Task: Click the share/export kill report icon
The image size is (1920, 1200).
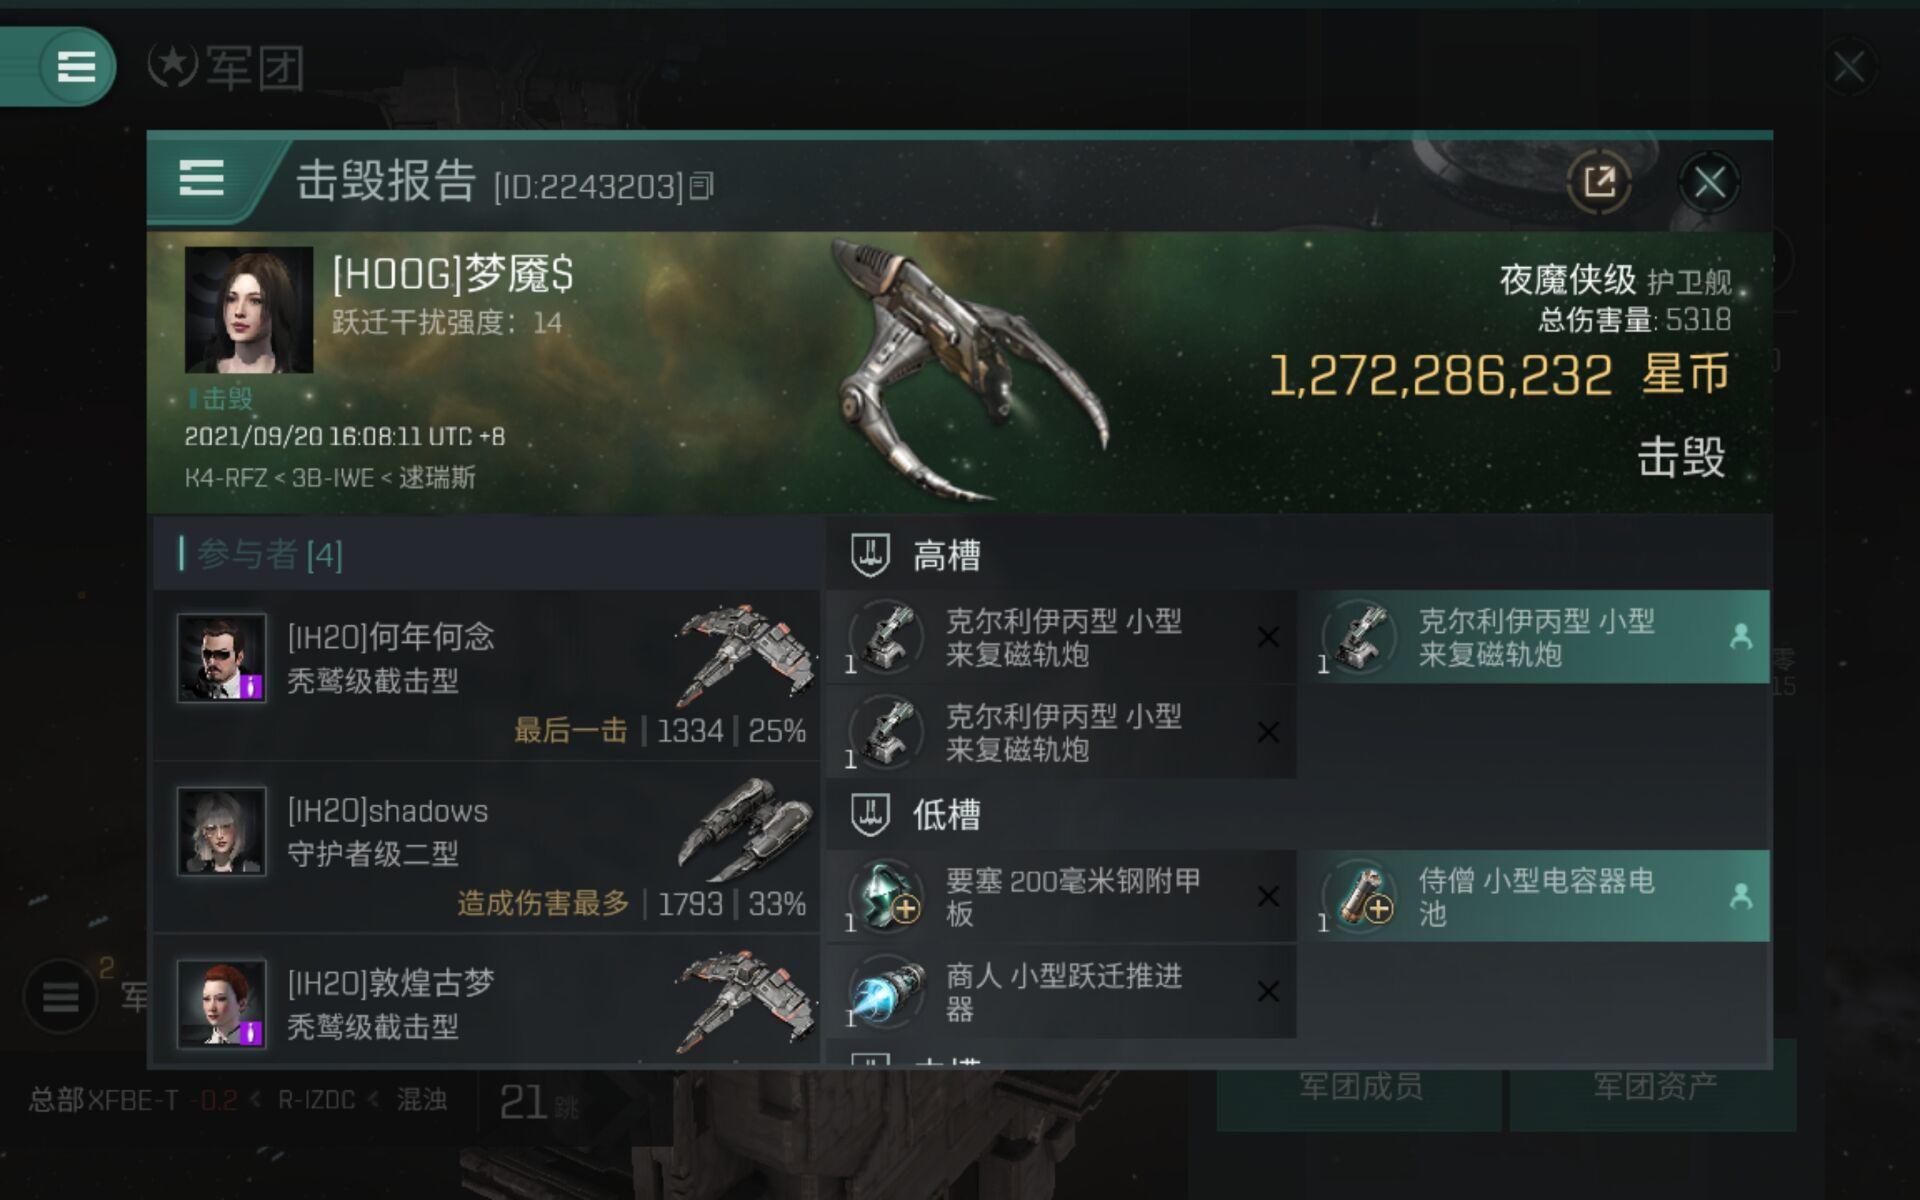Action: click(1599, 182)
